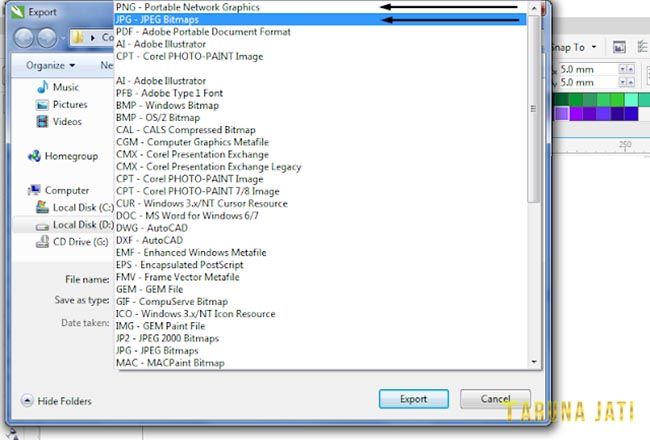This screenshot has width=650, height=440.
Task: Select JP2 - JPEG 2000 Bitmaps
Action: click(x=320, y=338)
